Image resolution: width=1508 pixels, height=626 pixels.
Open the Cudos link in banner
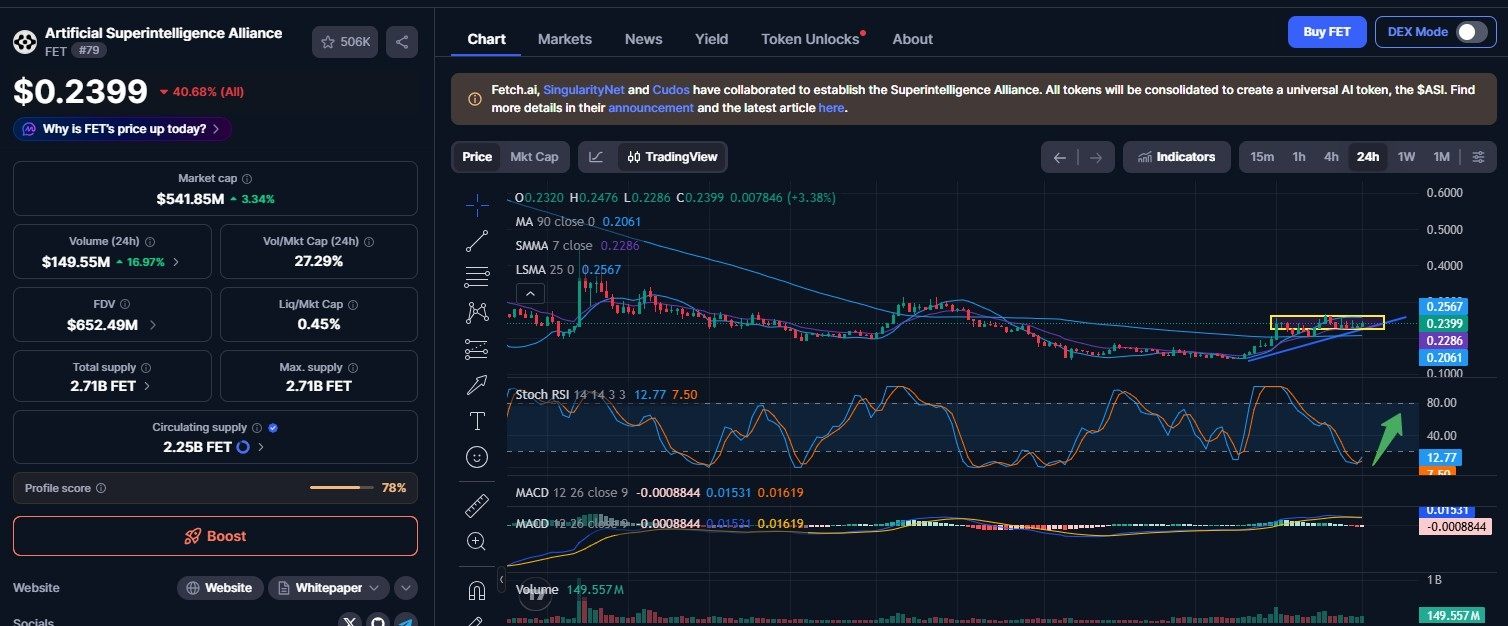pyautogui.click(x=671, y=90)
